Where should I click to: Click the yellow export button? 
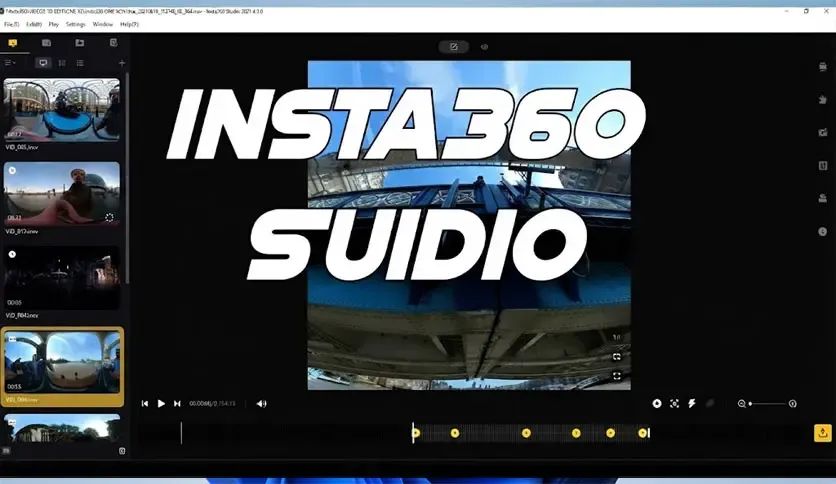pyautogui.click(x=822, y=433)
